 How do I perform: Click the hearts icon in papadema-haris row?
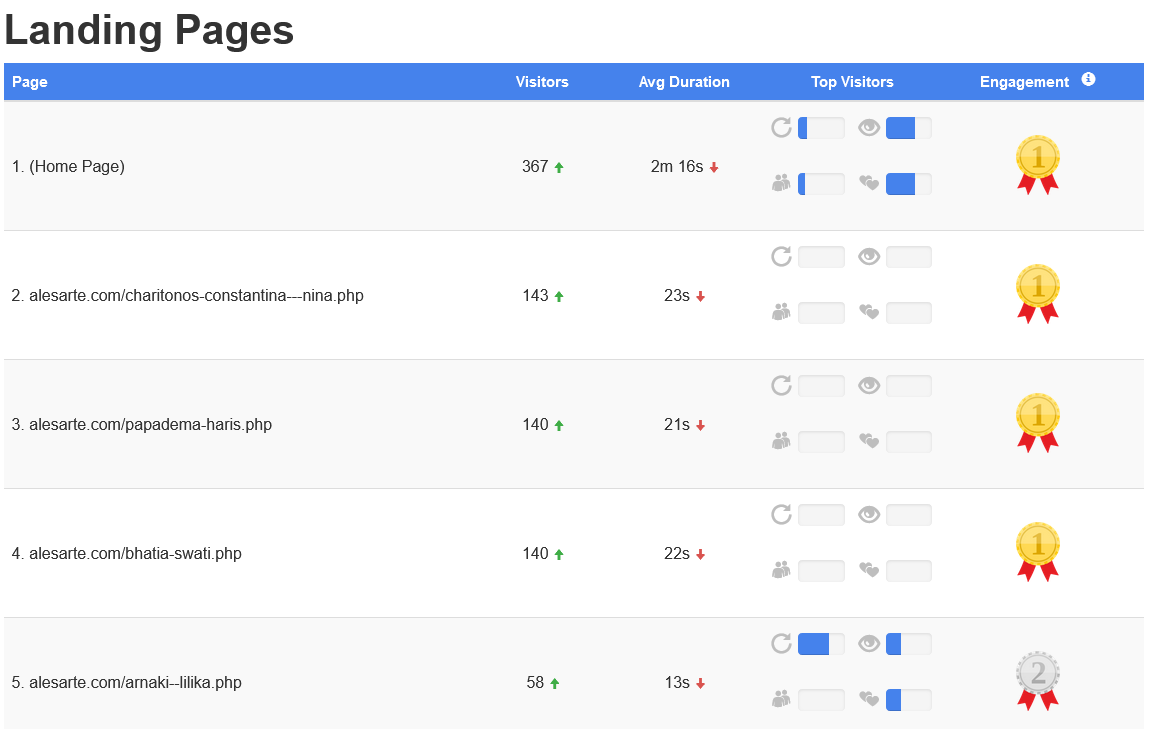869,441
